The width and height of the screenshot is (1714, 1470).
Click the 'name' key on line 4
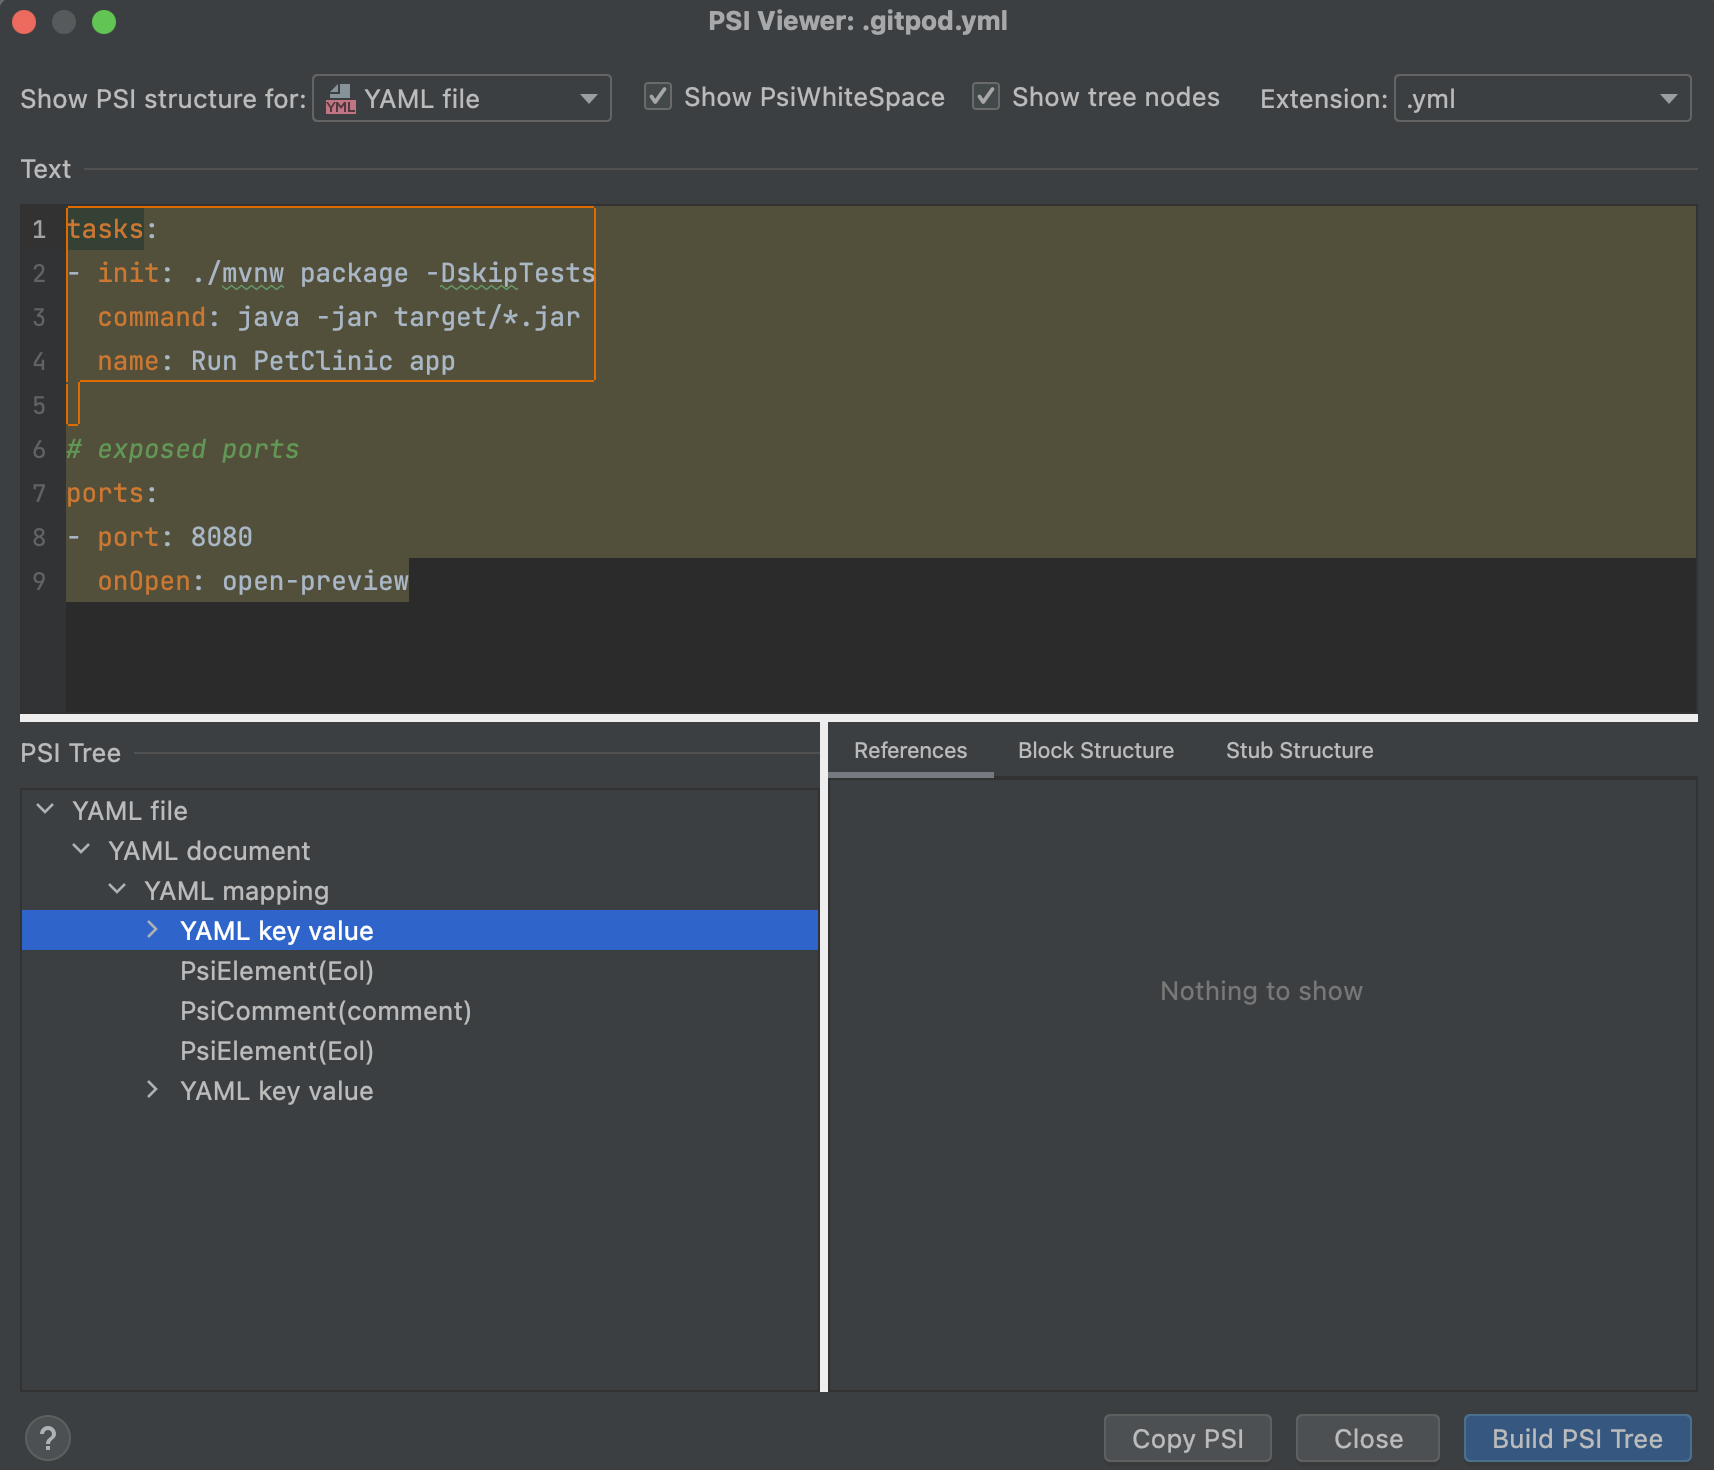128,361
